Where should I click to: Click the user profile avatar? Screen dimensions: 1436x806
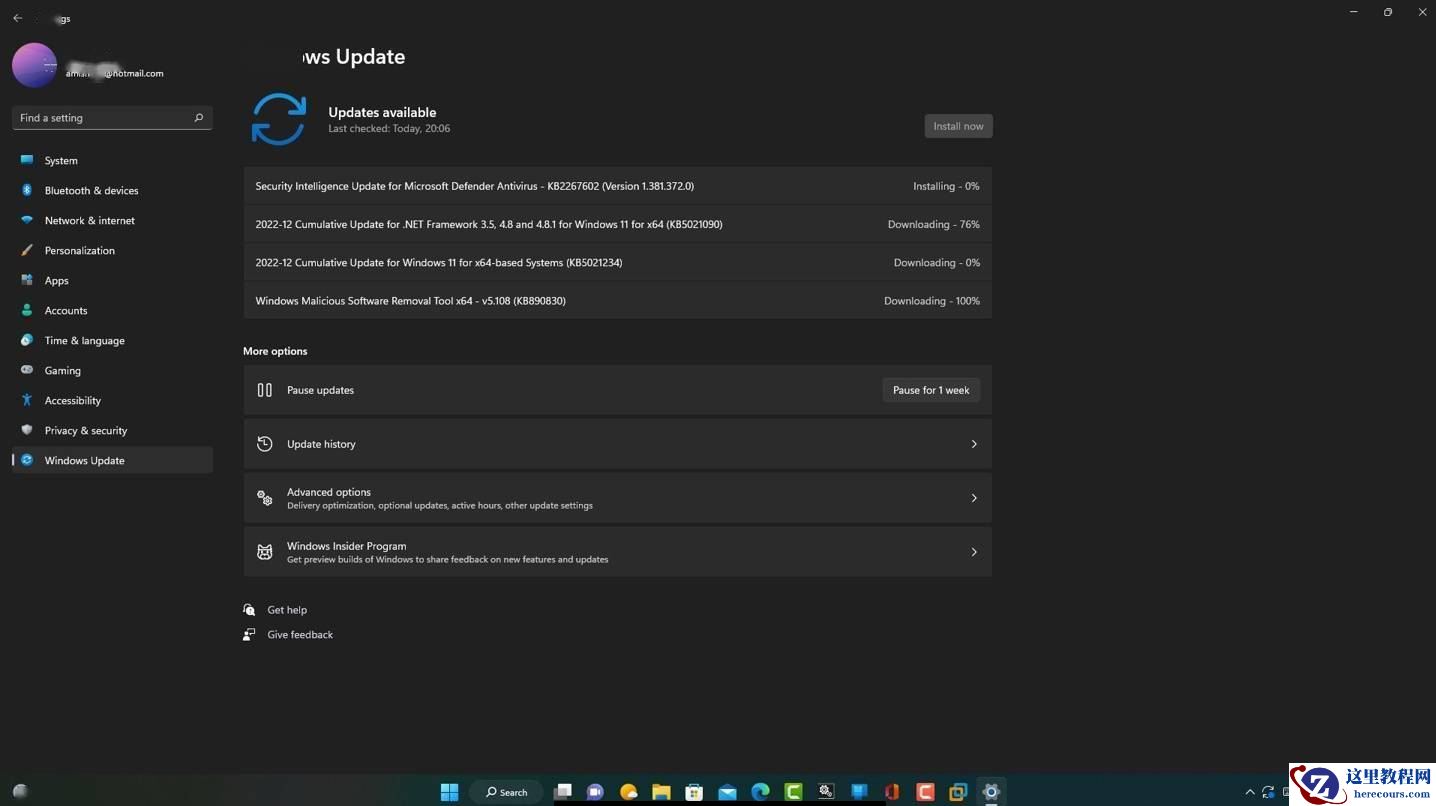pos(34,64)
